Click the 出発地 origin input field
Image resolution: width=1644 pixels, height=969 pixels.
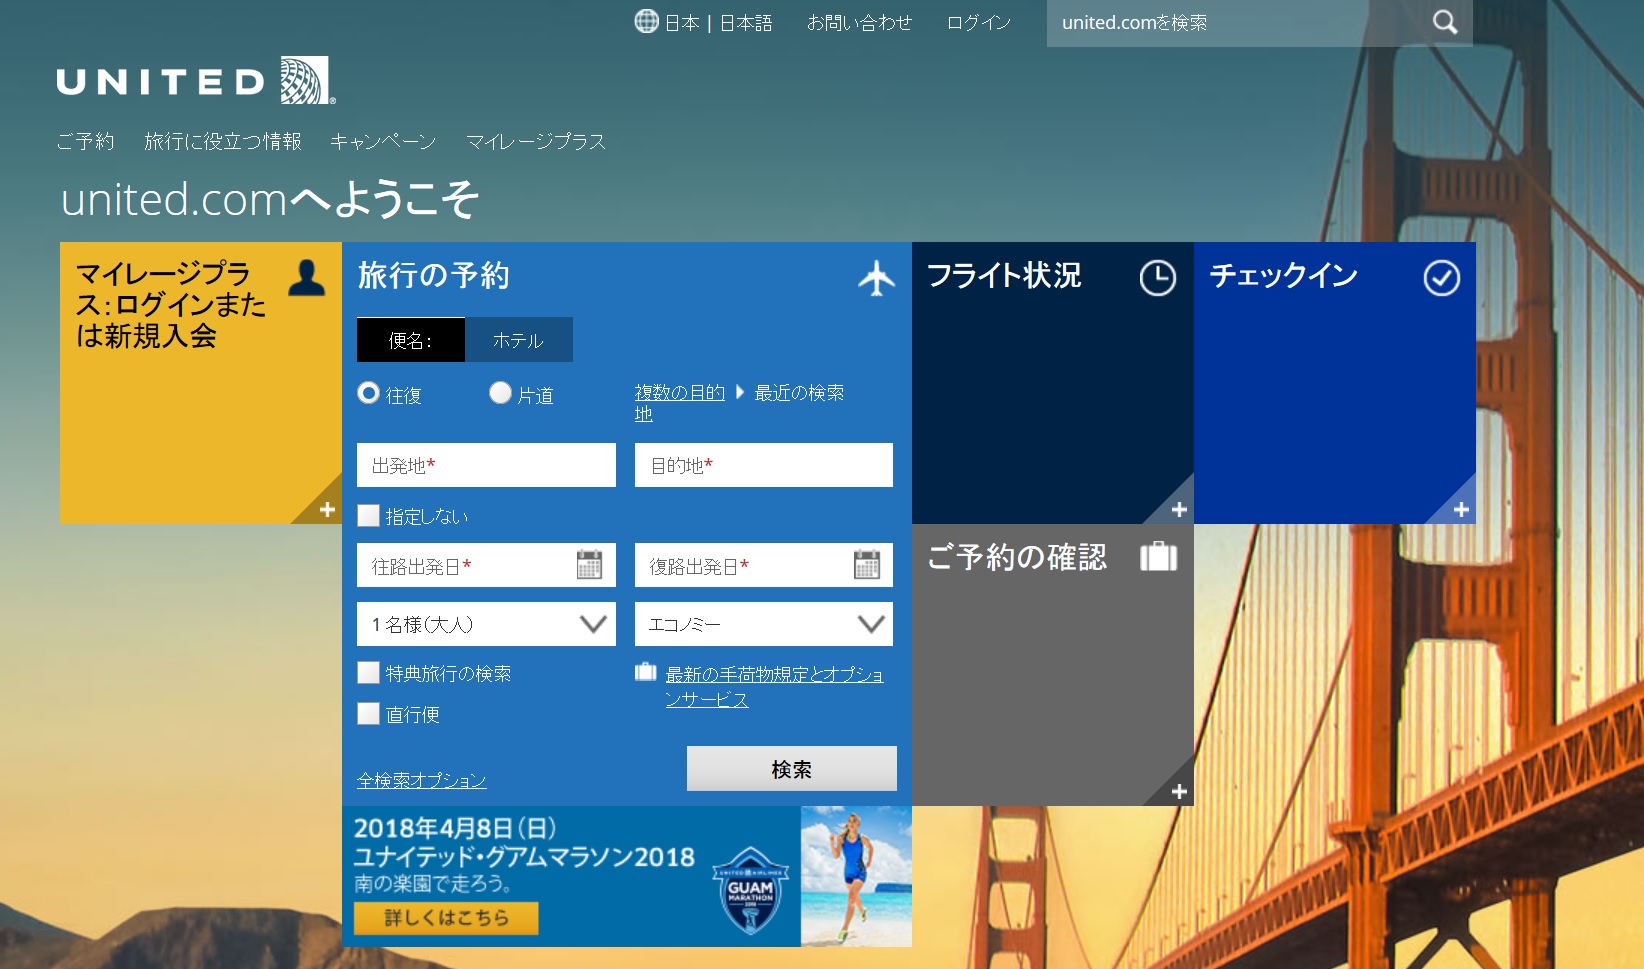[x=486, y=465]
